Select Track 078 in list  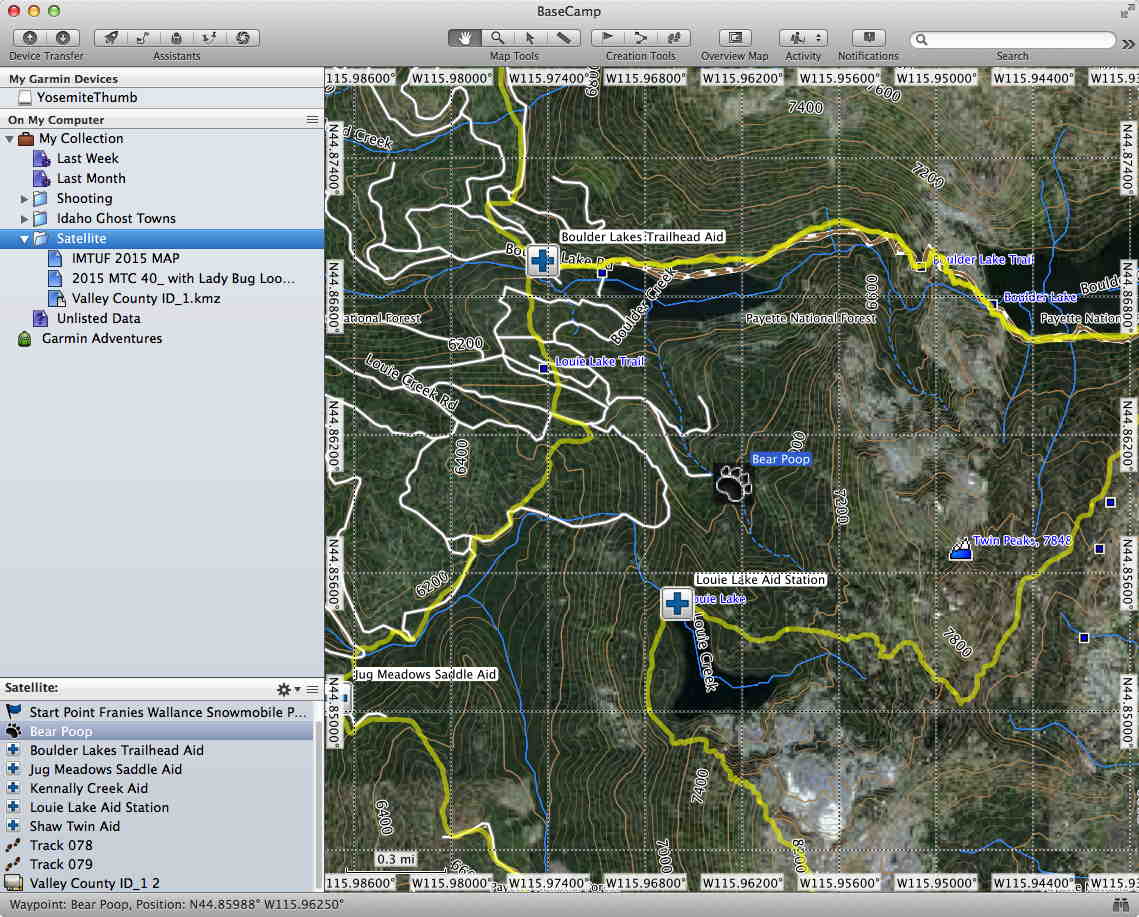coord(158,845)
